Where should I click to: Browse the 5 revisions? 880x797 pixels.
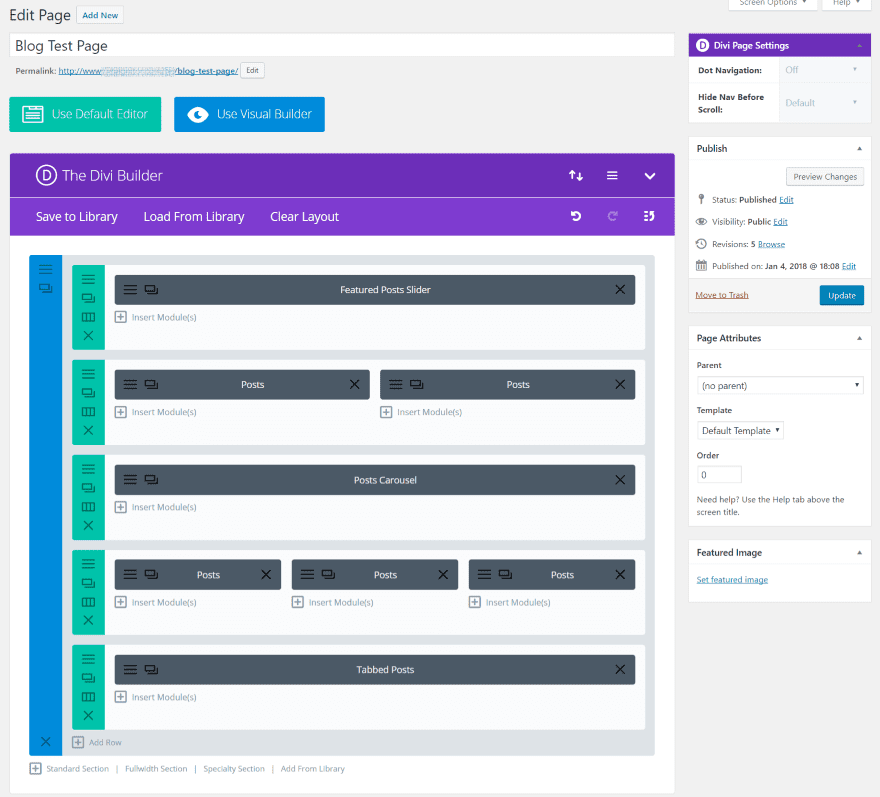click(772, 244)
